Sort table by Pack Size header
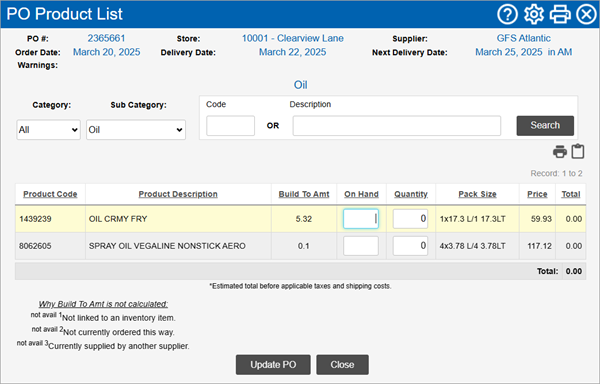The width and height of the screenshot is (600, 384). tap(478, 194)
